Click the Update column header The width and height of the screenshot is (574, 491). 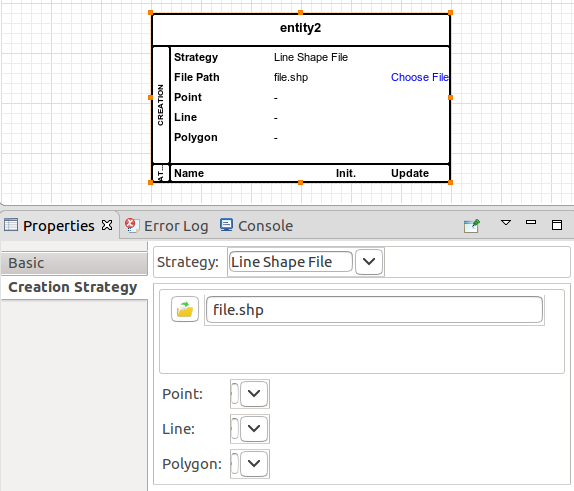[410, 173]
